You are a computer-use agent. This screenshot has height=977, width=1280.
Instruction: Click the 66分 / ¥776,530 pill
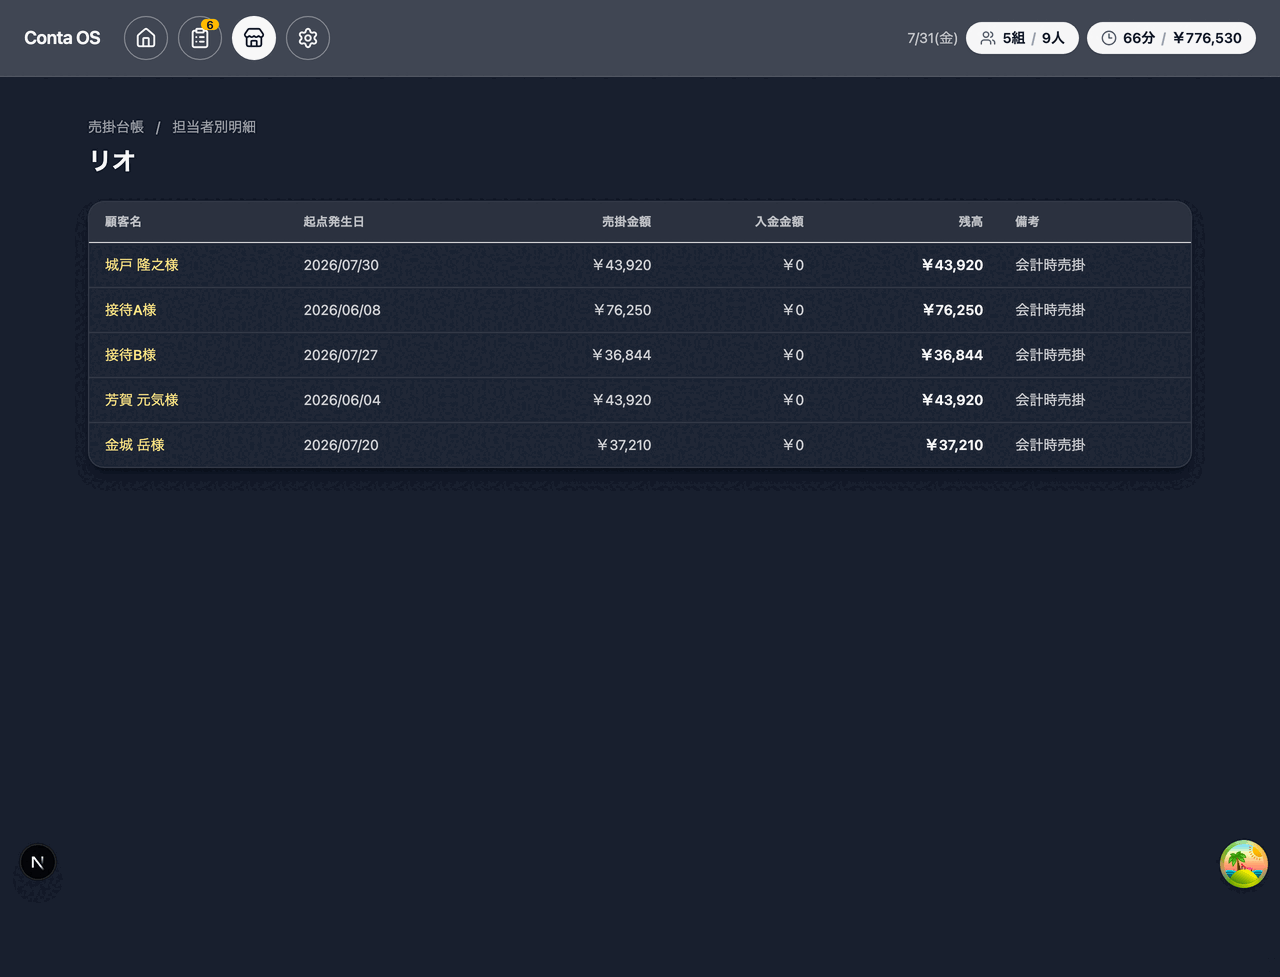(1171, 38)
